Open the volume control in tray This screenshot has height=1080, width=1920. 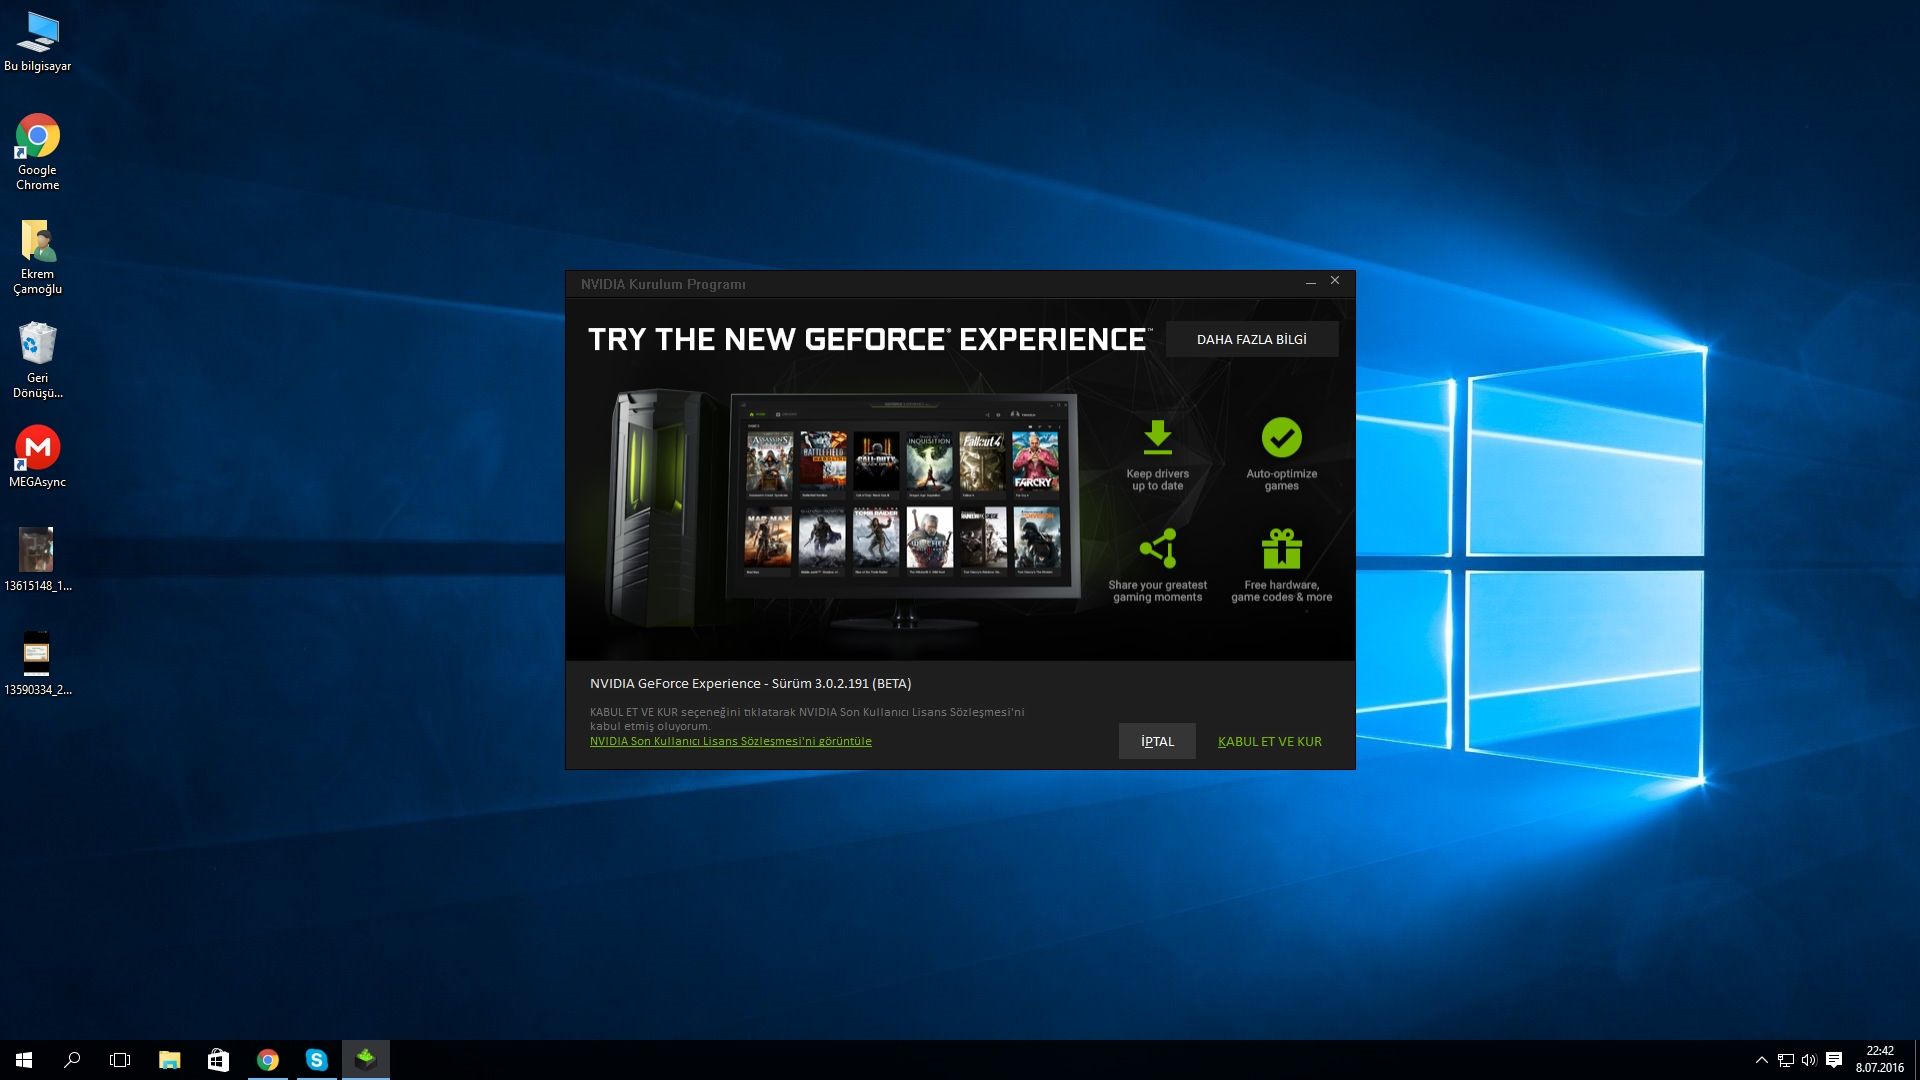click(1809, 1060)
